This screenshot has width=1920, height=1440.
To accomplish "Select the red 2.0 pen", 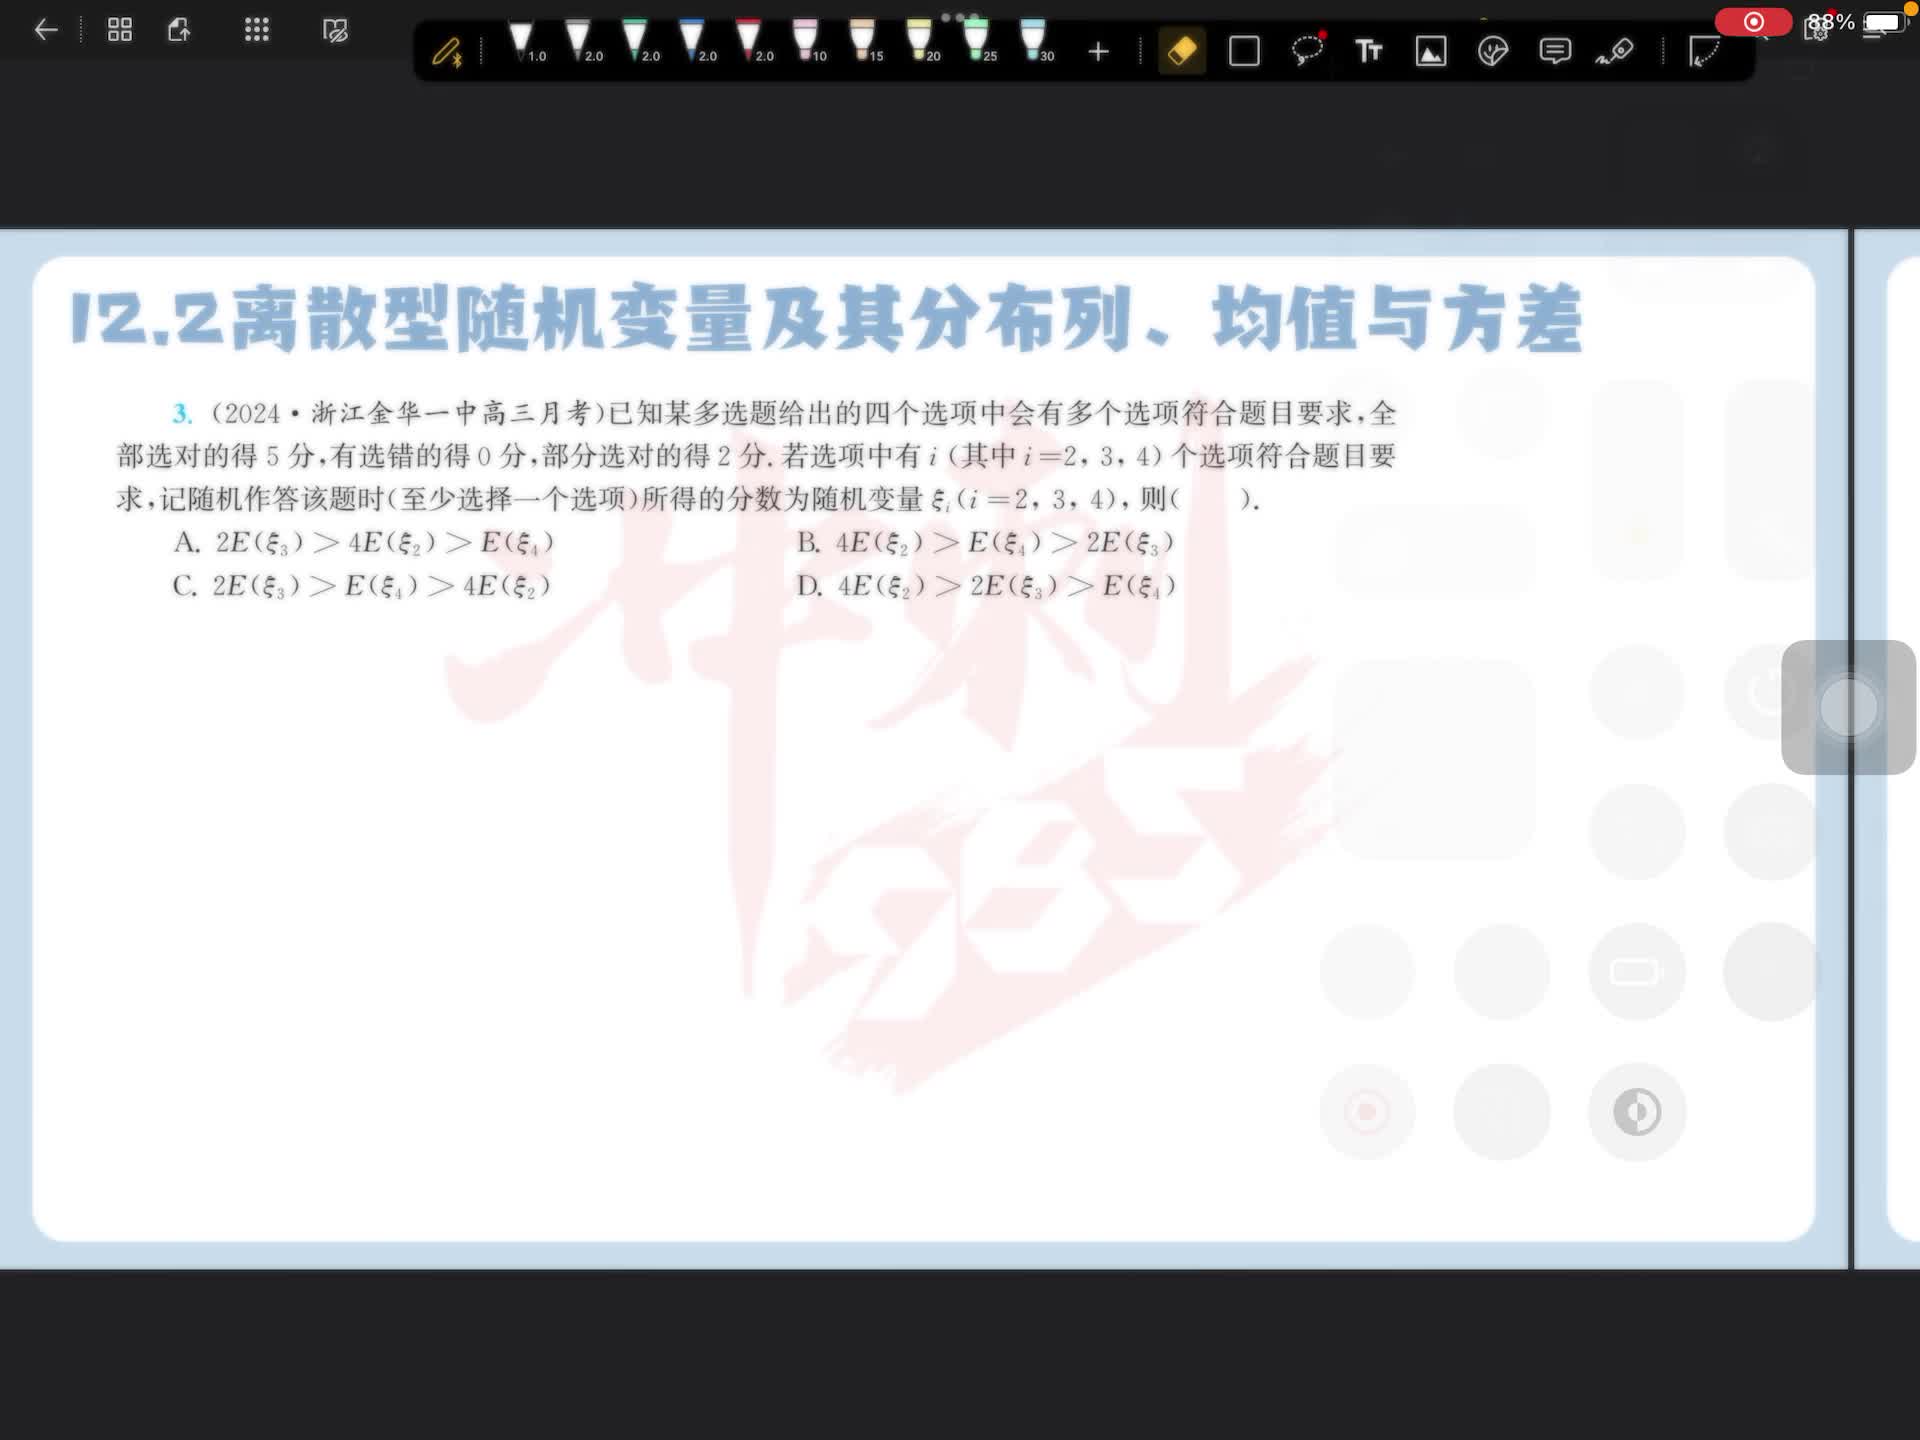I will tap(749, 42).
